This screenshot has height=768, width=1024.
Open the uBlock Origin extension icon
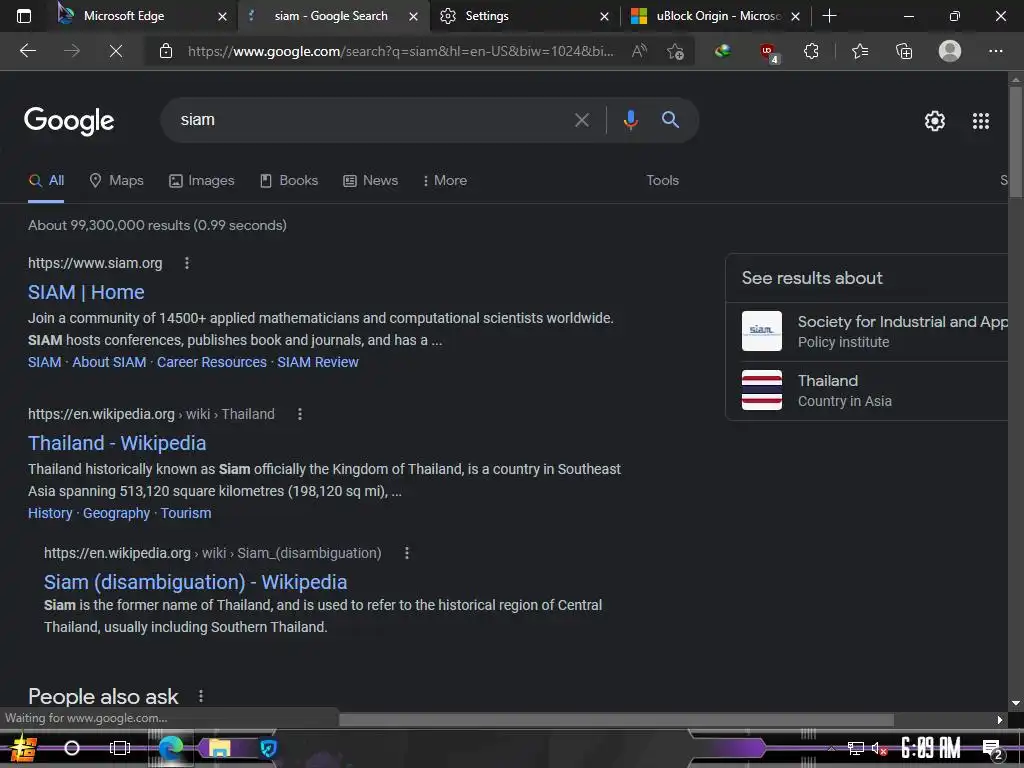click(x=769, y=52)
